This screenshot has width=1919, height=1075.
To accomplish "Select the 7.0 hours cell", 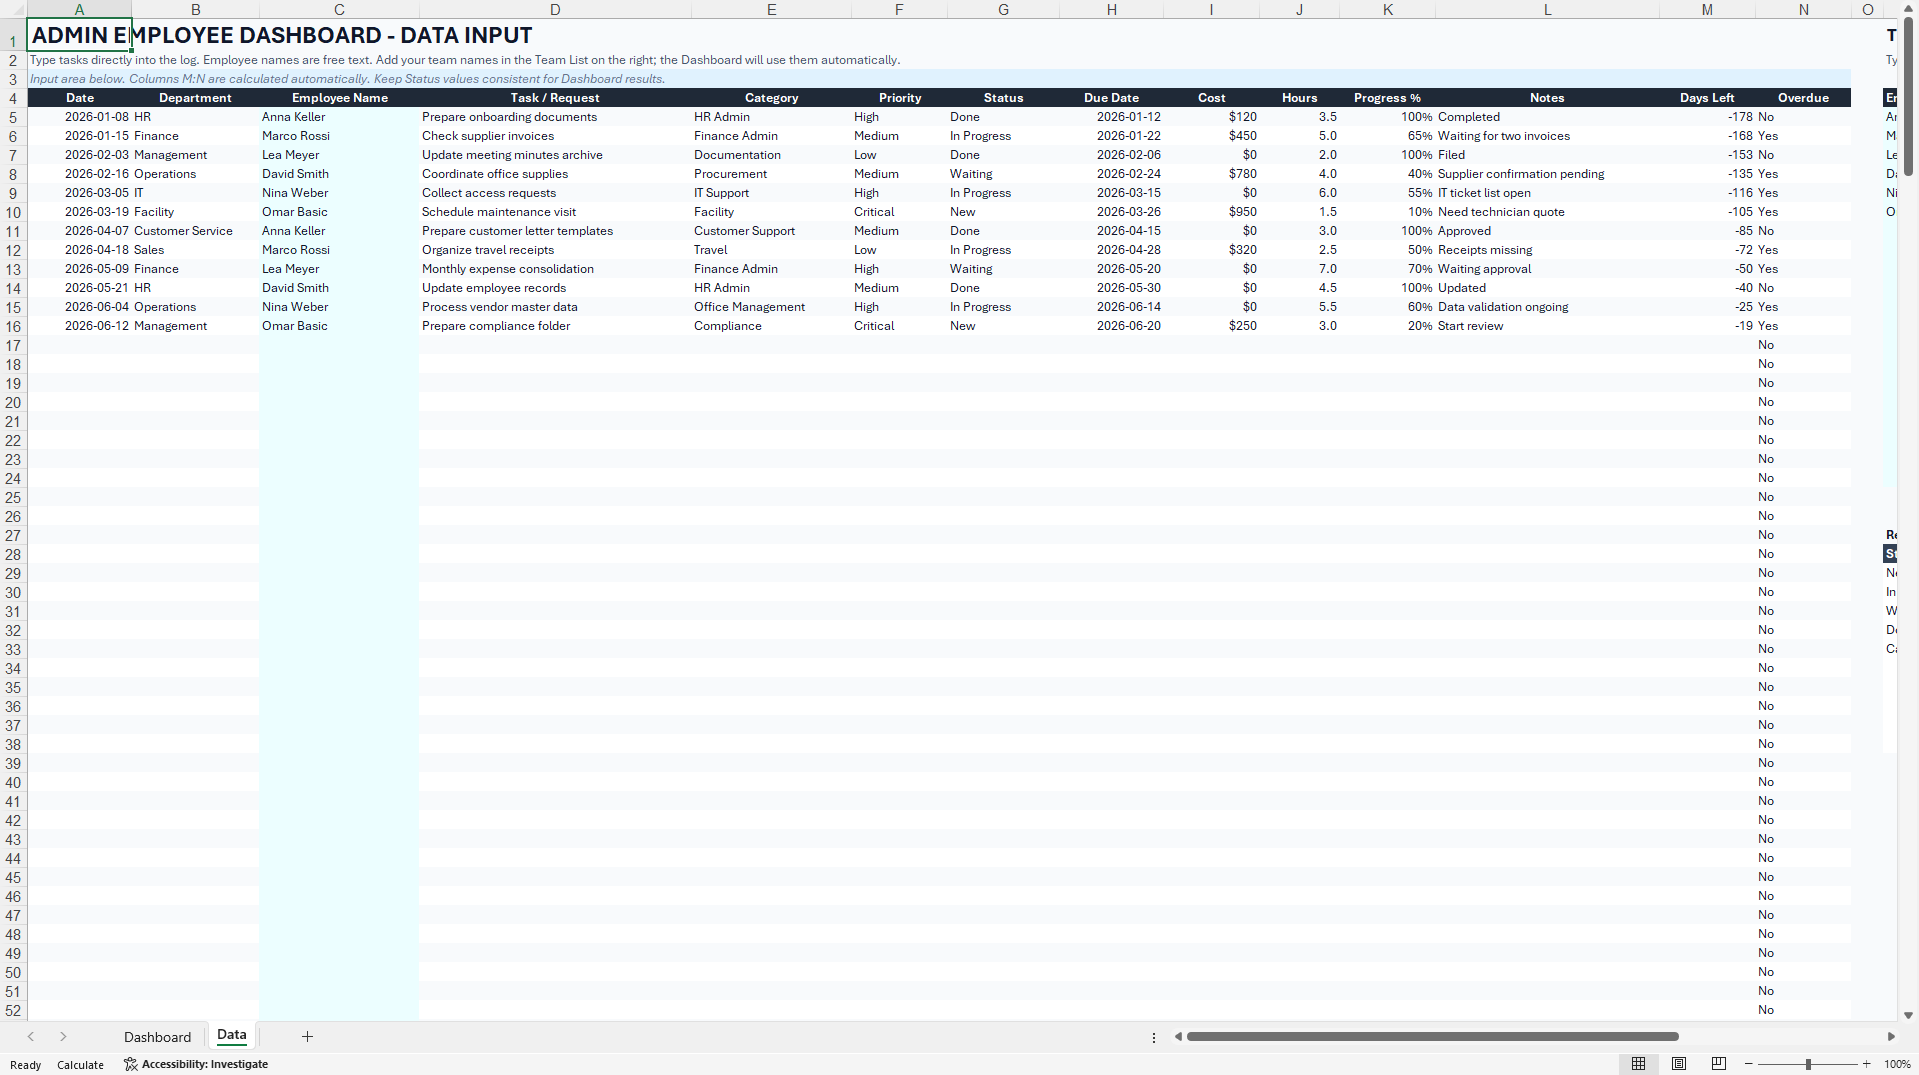I will pyautogui.click(x=1299, y=269).
